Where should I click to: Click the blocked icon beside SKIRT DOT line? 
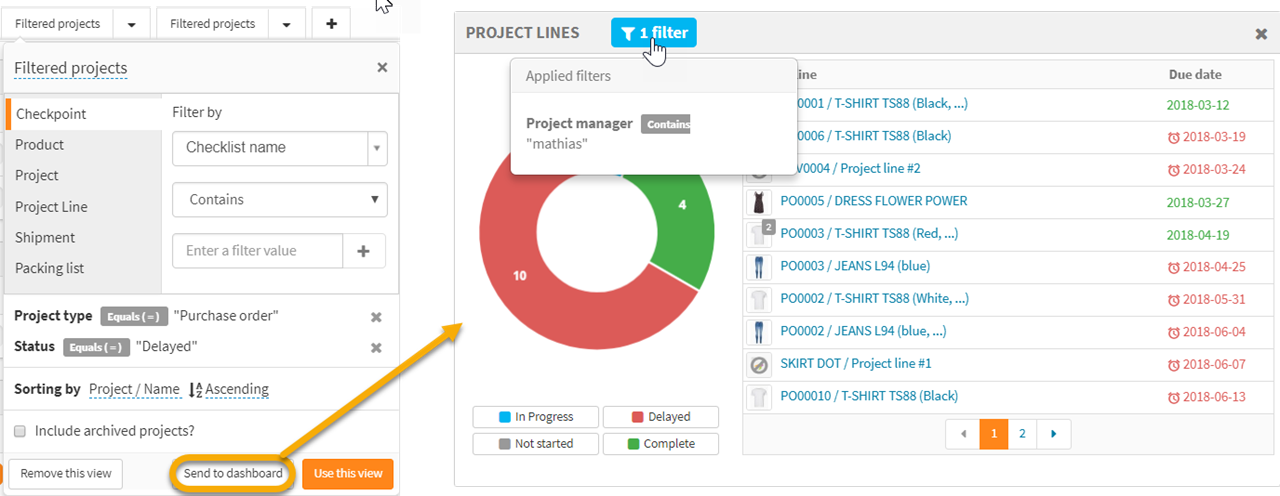coord(760,364)
